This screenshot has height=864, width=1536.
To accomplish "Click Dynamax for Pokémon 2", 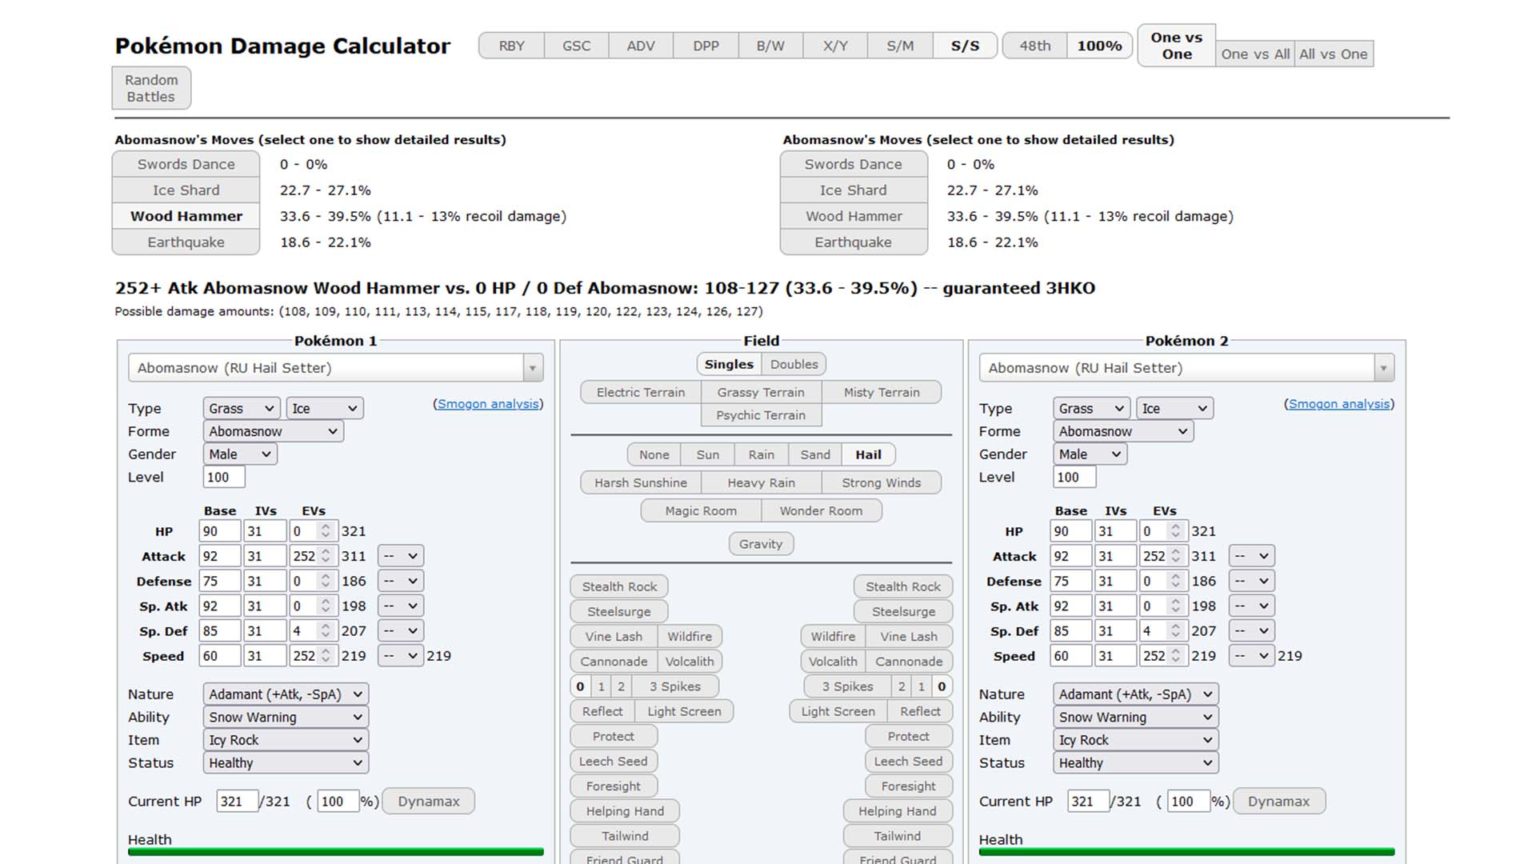I will point(1280,801).
